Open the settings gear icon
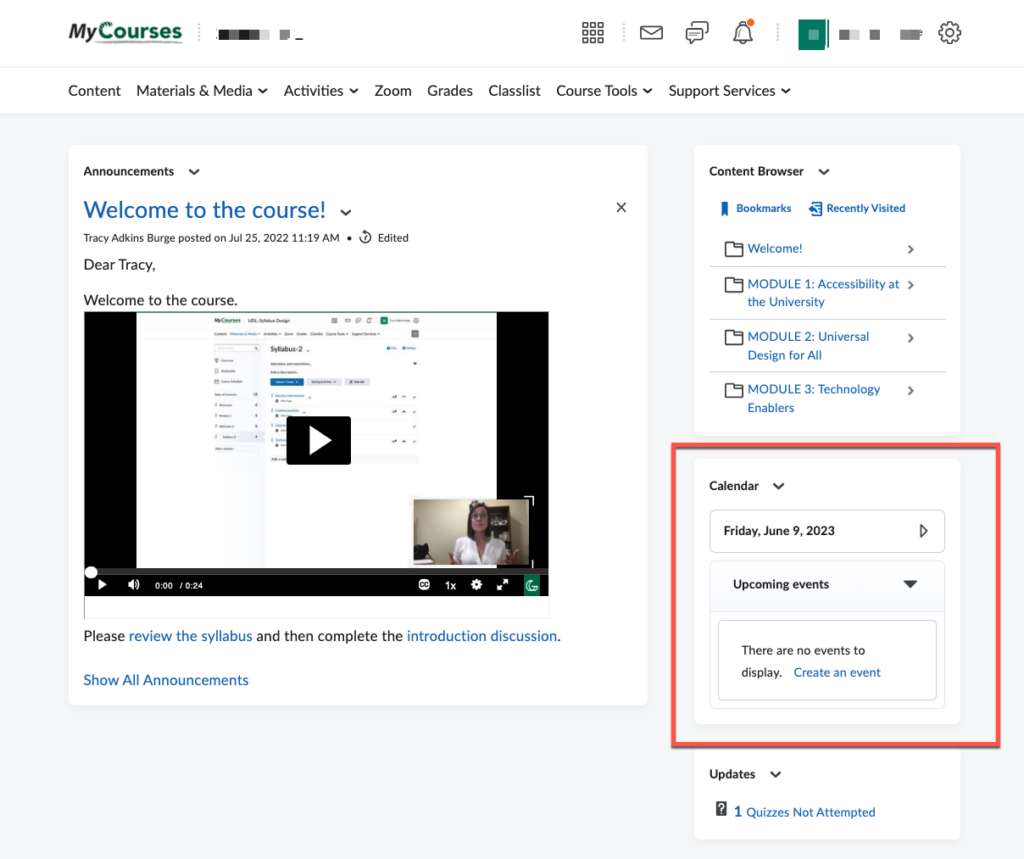The height and width of the screenshot is (859, 1024). (949, 32)
